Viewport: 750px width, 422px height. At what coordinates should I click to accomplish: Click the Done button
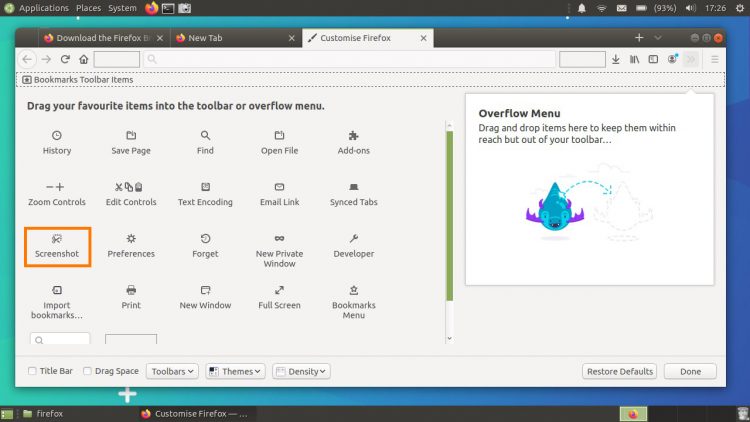690,371
